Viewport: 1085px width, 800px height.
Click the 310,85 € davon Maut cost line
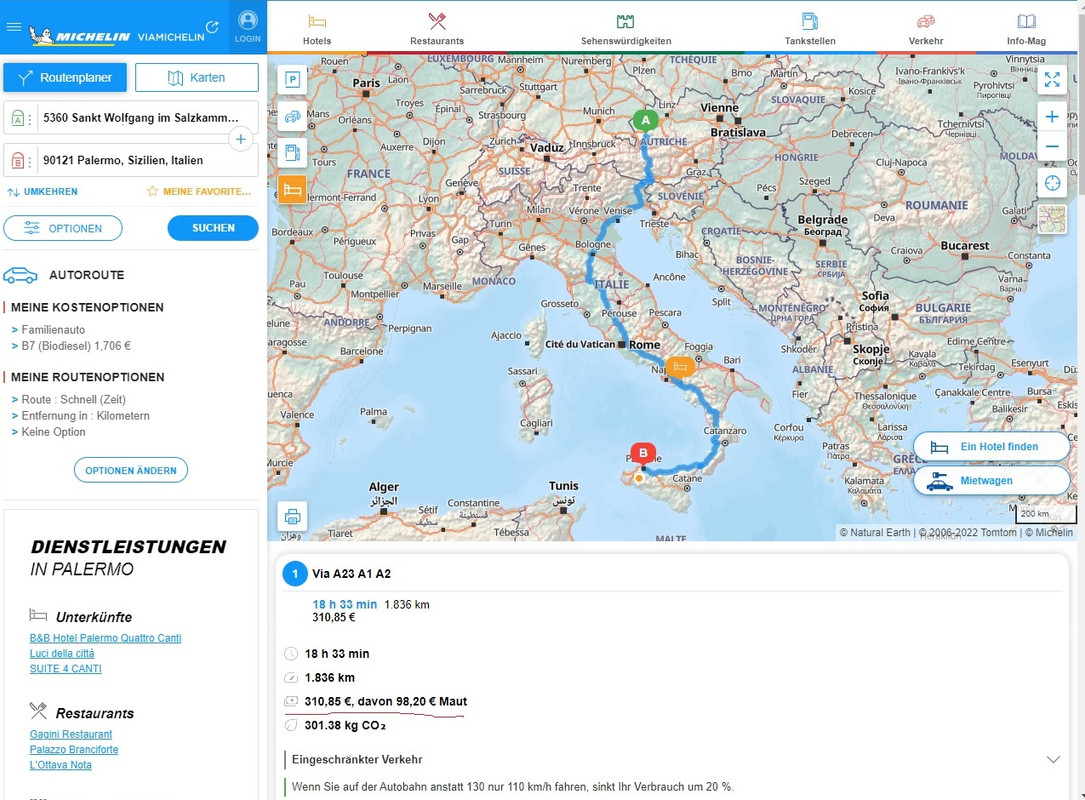(x=385, y=701)
